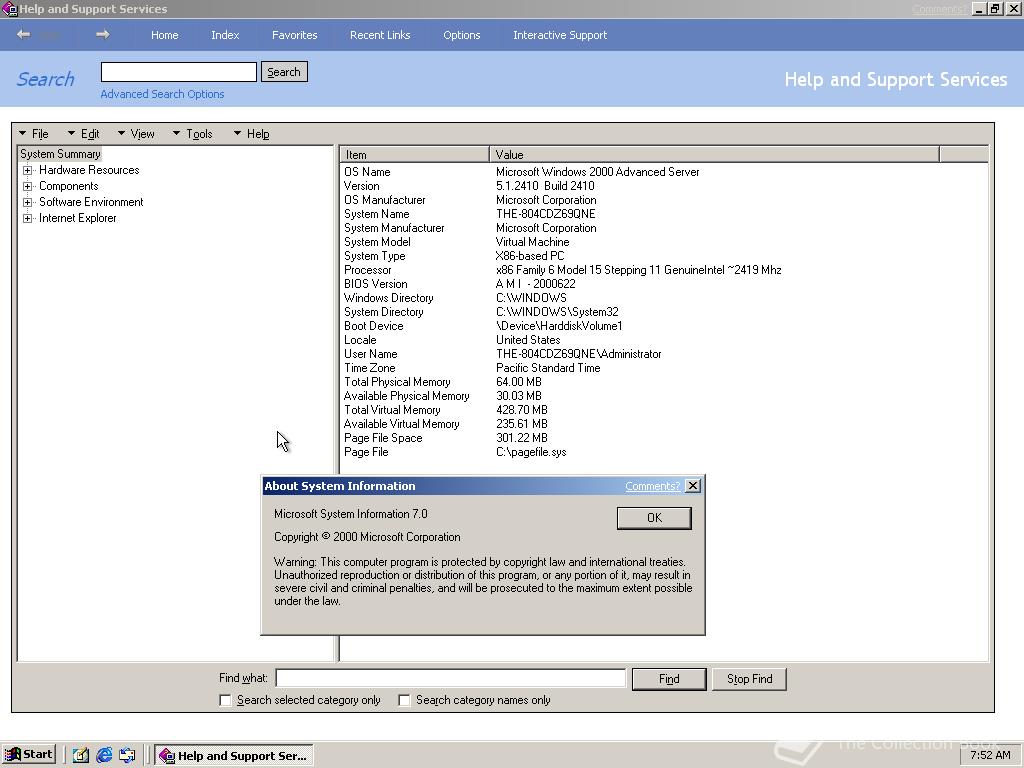
Task: Open the File dropdown menu
Action: tap(34, 134)
